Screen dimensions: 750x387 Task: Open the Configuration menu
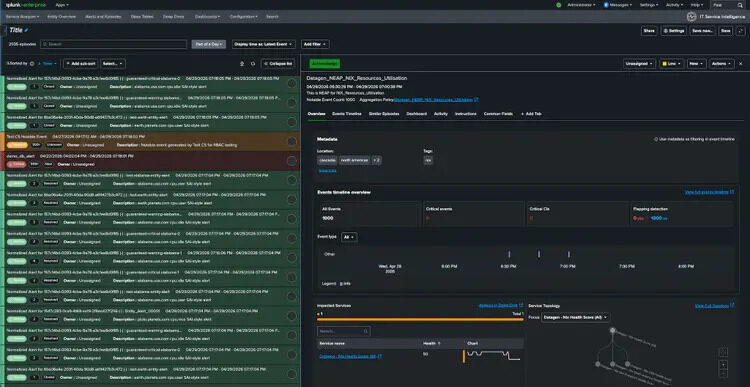coord(243,17)
